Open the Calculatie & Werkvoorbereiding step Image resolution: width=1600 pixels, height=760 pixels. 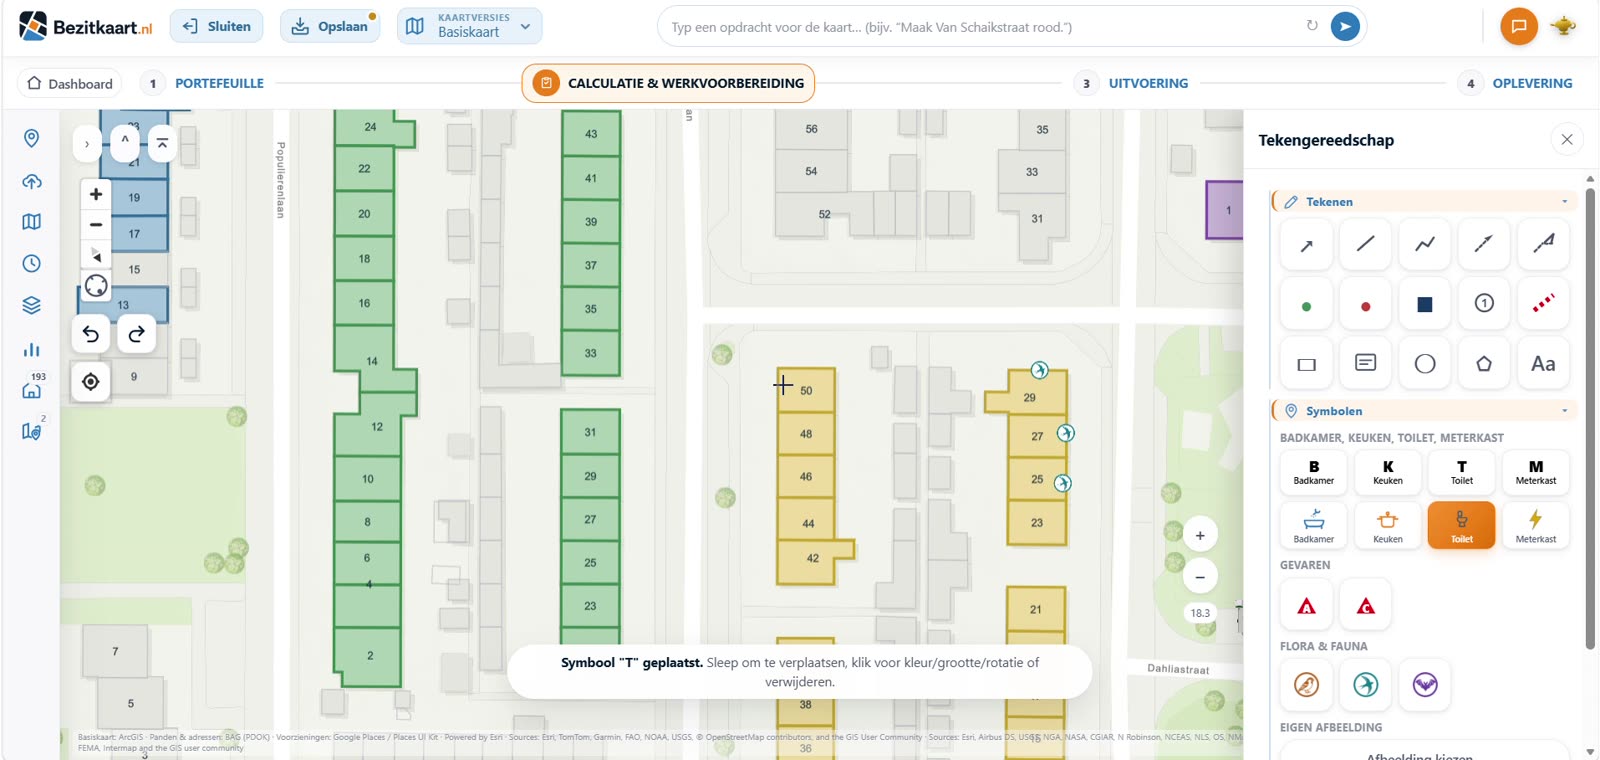pyautogui.click(x=668, y=84)
